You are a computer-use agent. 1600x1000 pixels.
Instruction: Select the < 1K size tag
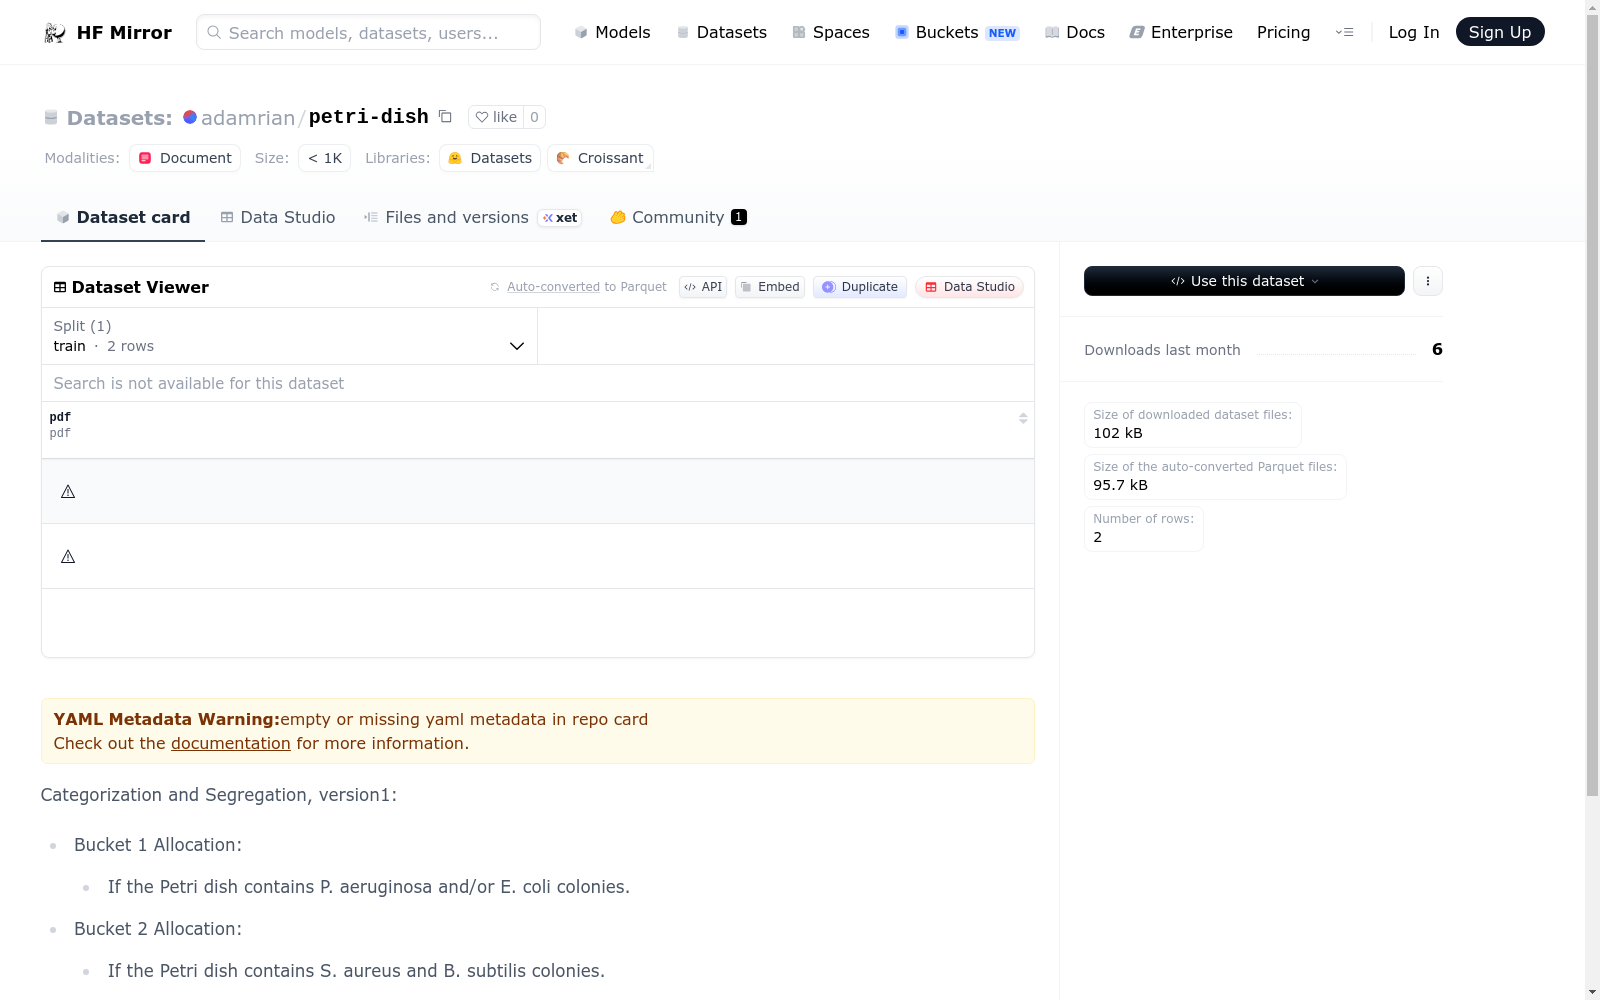click(324, 158)
